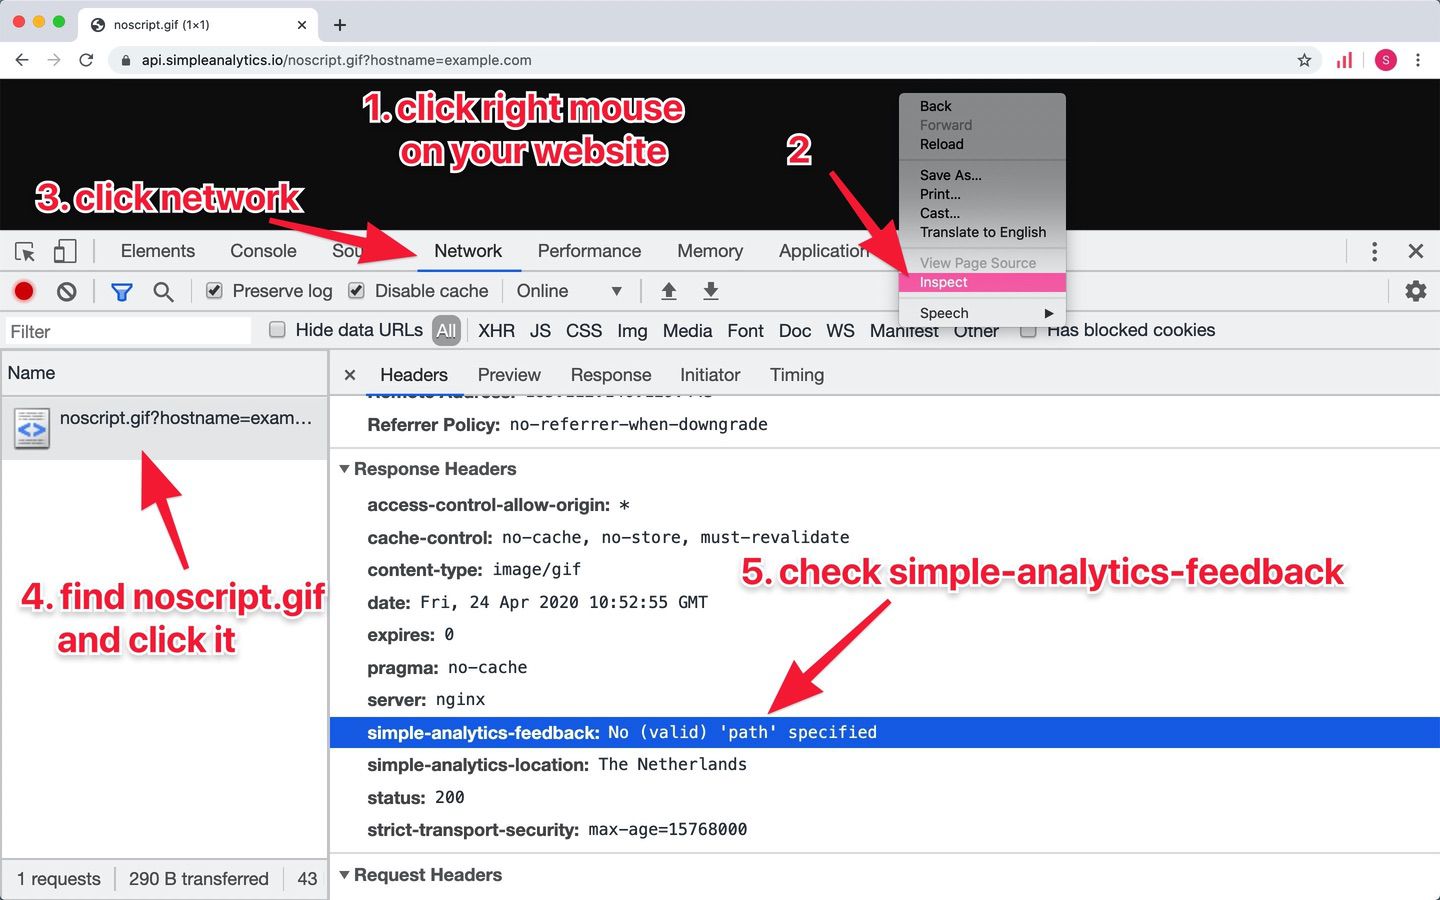Filter requests by CSS type
This screenshot has height=900, width=1440.
[584, 331]
